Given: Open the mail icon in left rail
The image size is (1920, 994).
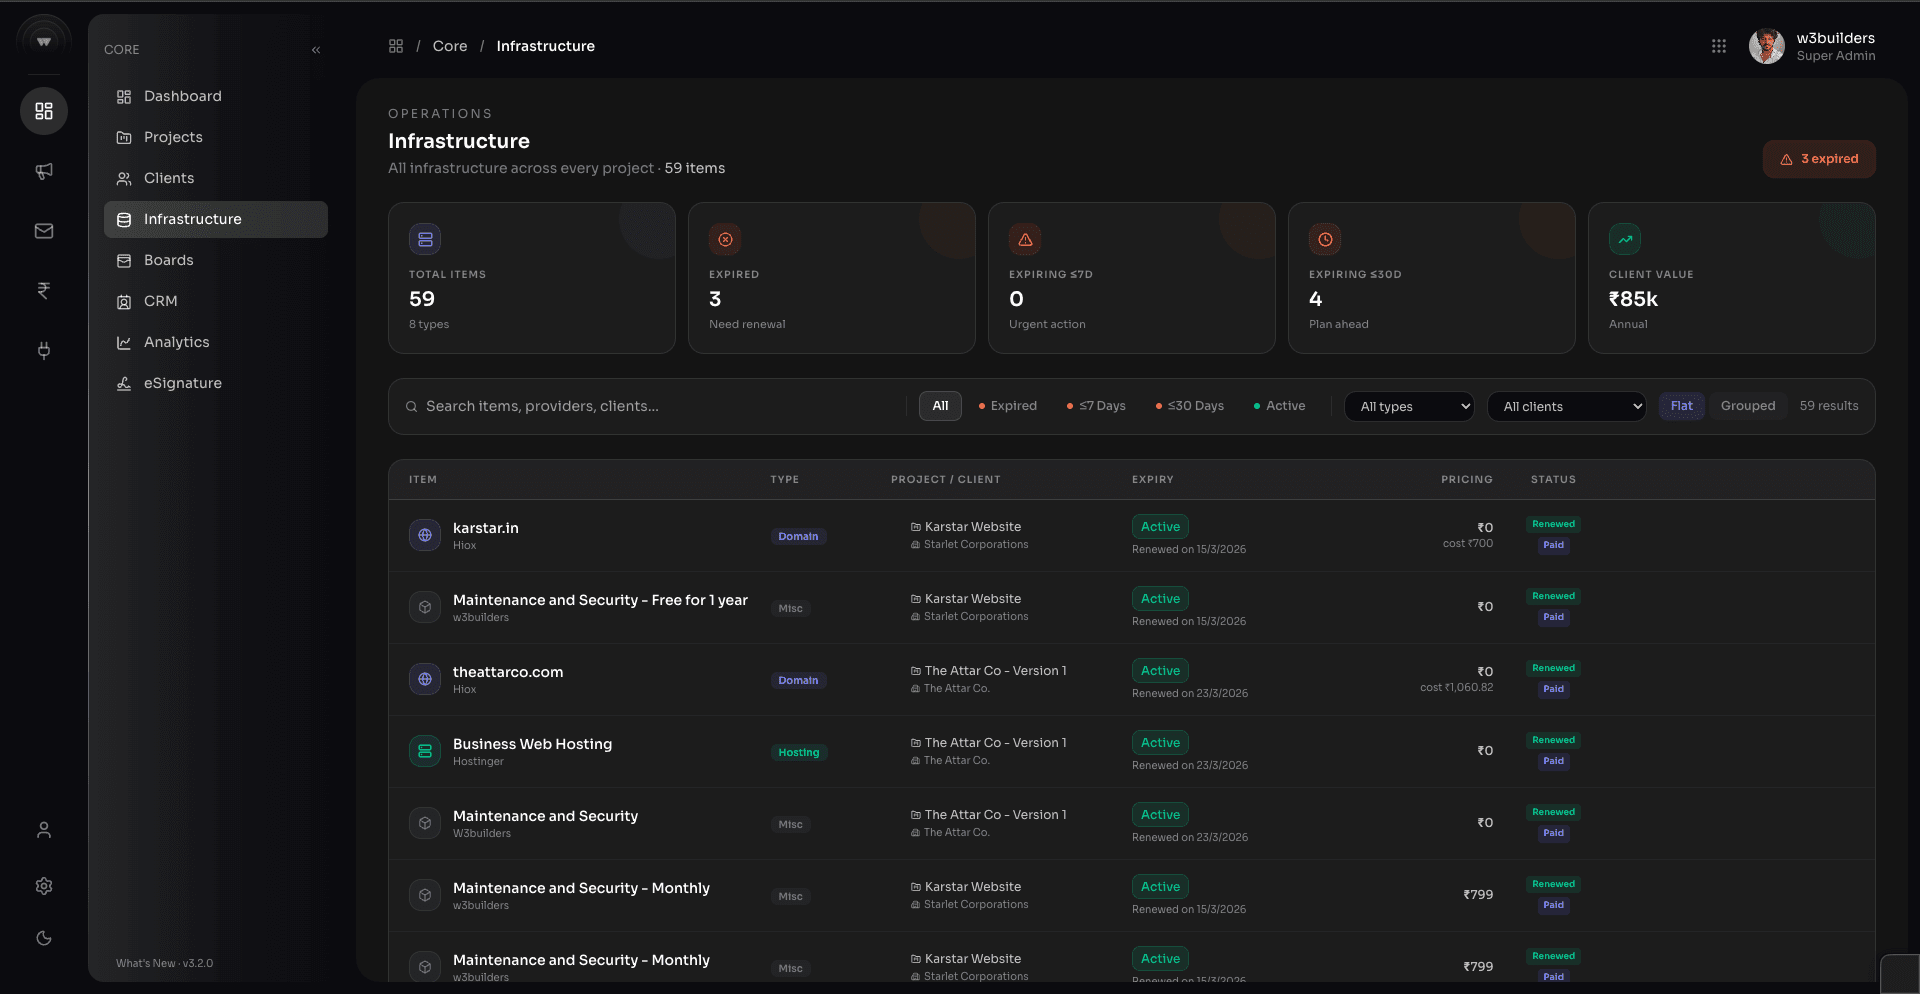Looking at the screenshot, I should point(44,231).
